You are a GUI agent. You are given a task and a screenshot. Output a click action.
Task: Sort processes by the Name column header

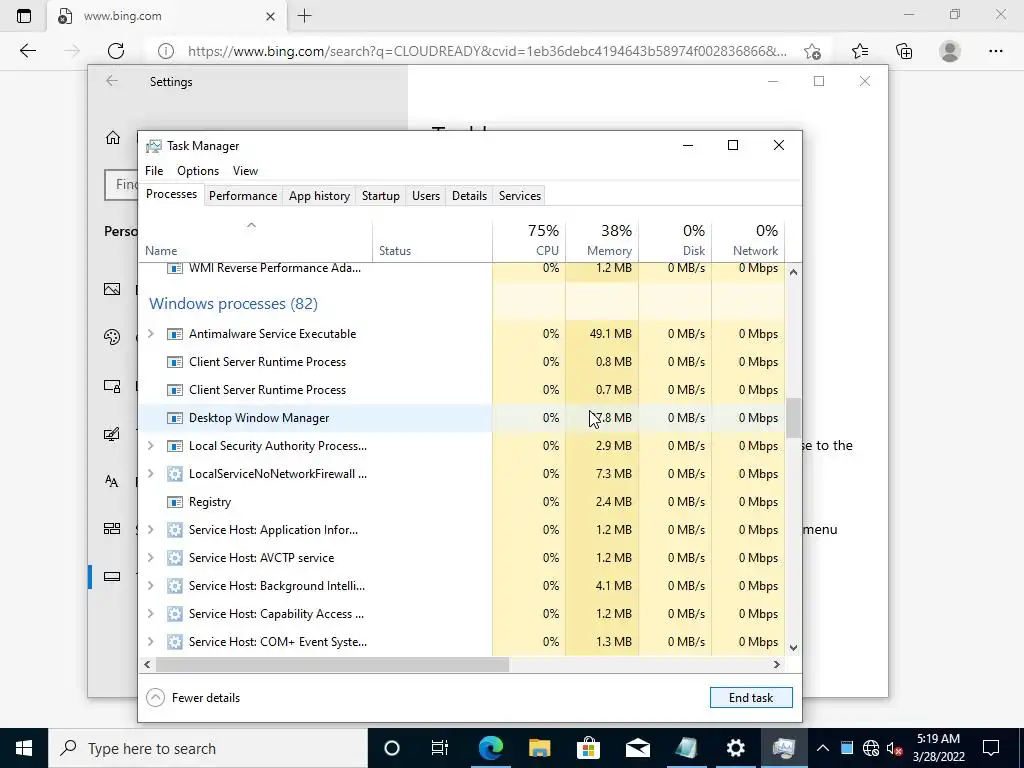[x=255, y=240]
